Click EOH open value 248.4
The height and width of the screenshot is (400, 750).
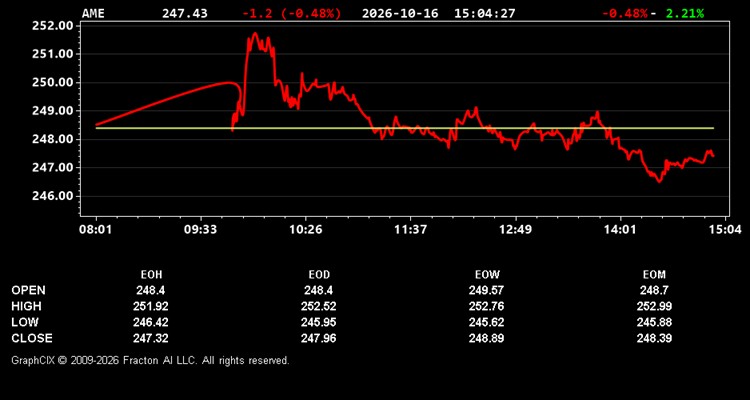(x=151, y=290)
